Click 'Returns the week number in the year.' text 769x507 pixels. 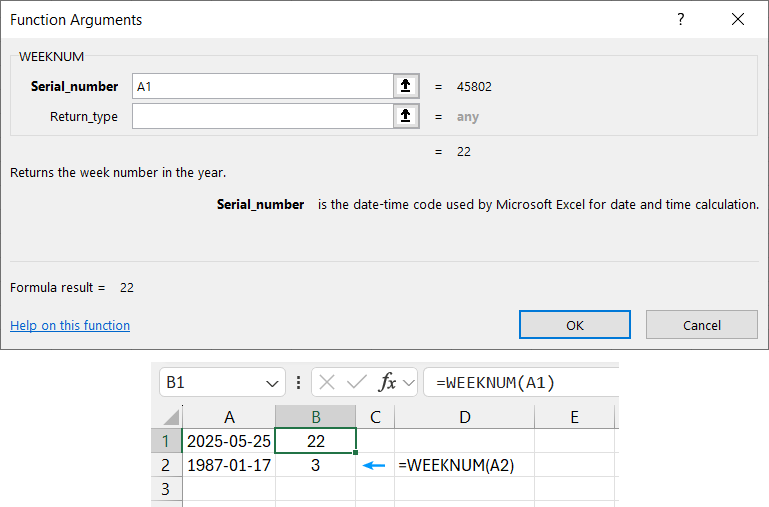click(x=118, y=173)
